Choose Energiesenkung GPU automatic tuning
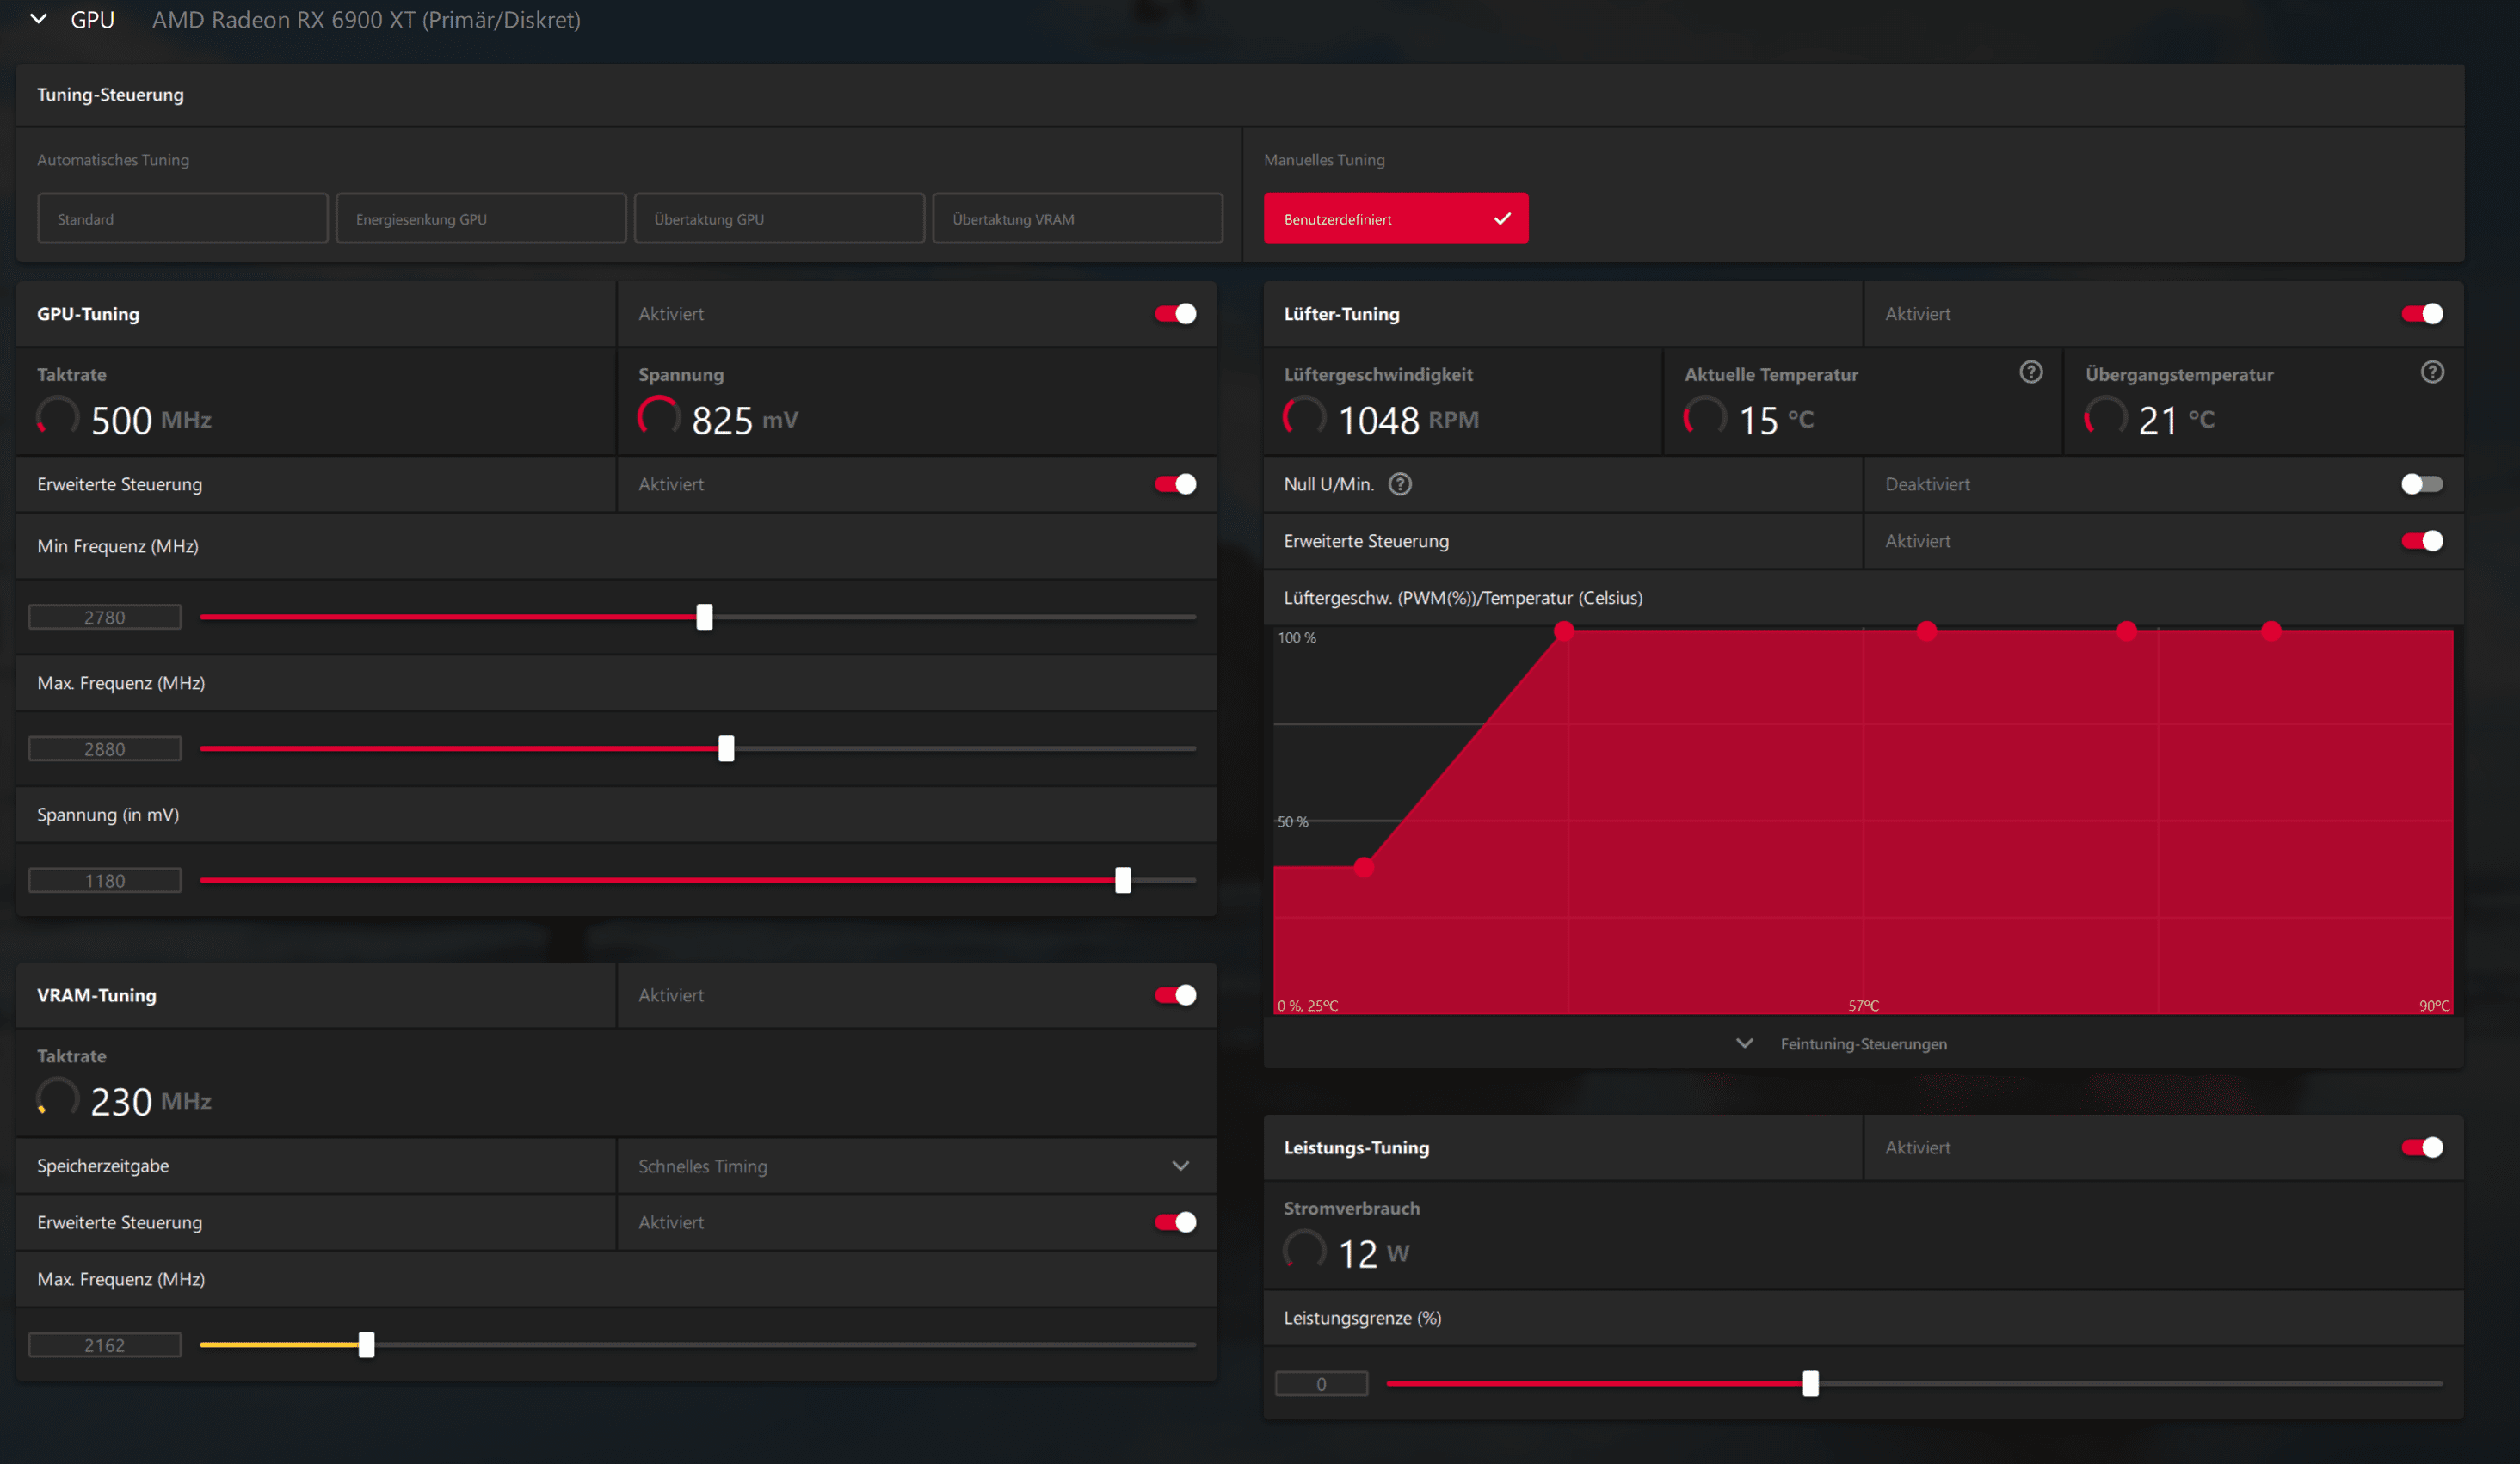Viewport: 2520px width, 1464px height. tap(480, 218)
